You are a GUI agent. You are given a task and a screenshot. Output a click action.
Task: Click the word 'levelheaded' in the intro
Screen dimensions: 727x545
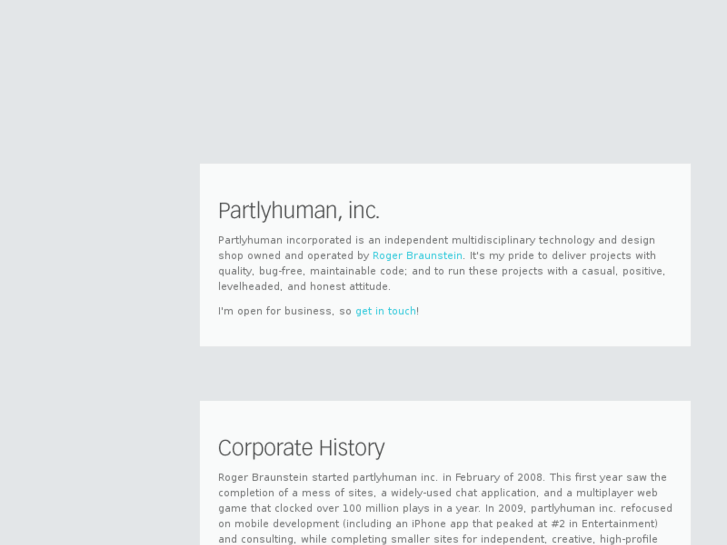(248, 287)
